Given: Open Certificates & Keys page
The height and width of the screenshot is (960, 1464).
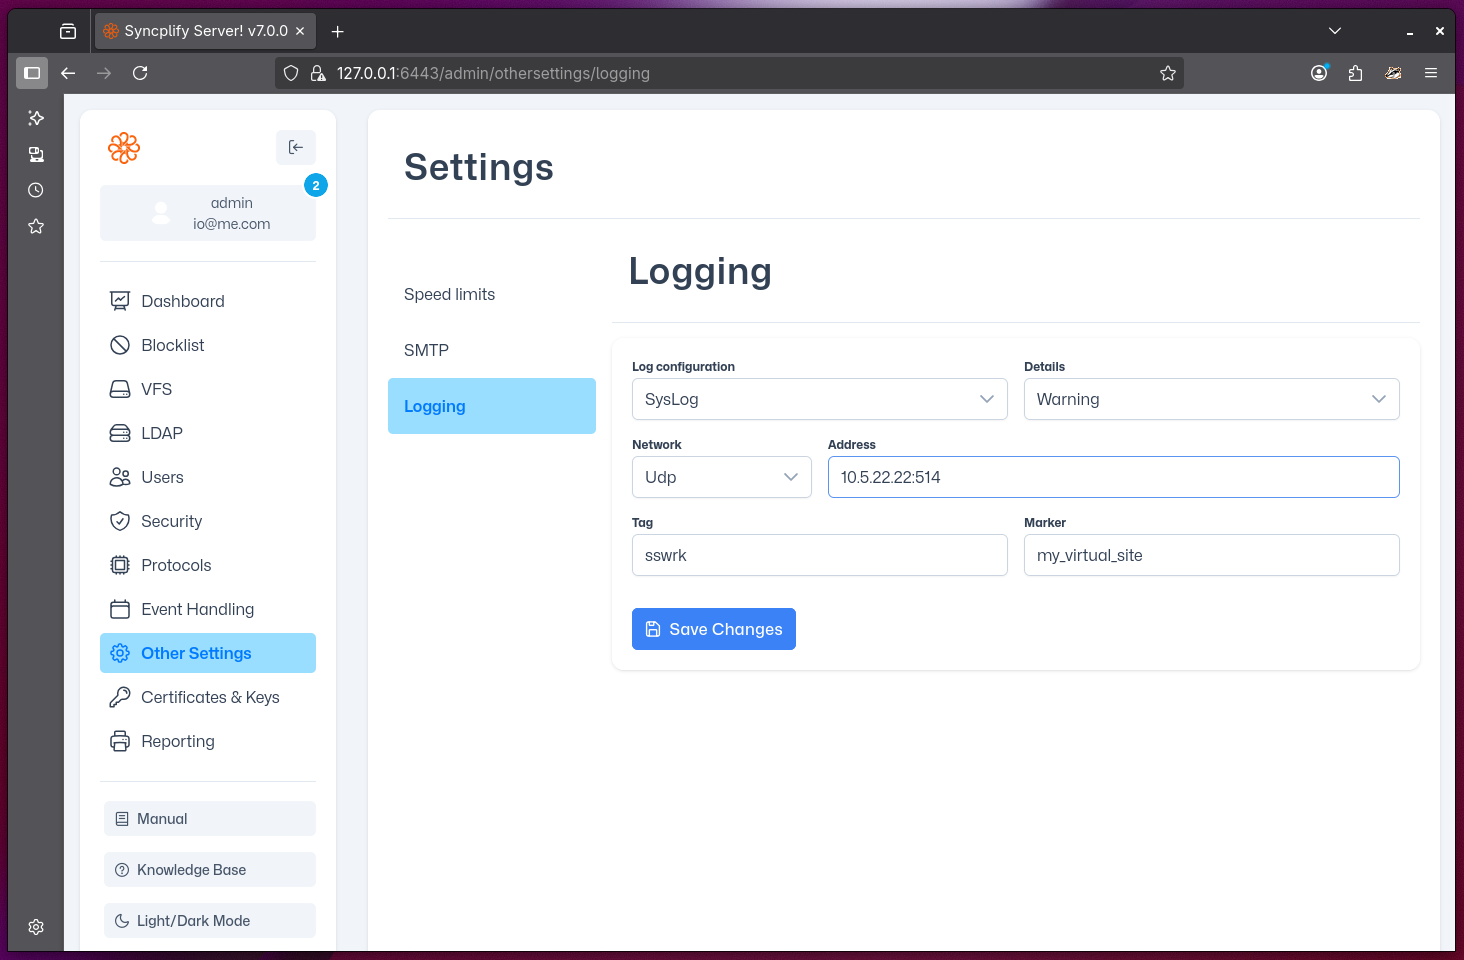Looking at the screenshot, I should click(210, 697).
